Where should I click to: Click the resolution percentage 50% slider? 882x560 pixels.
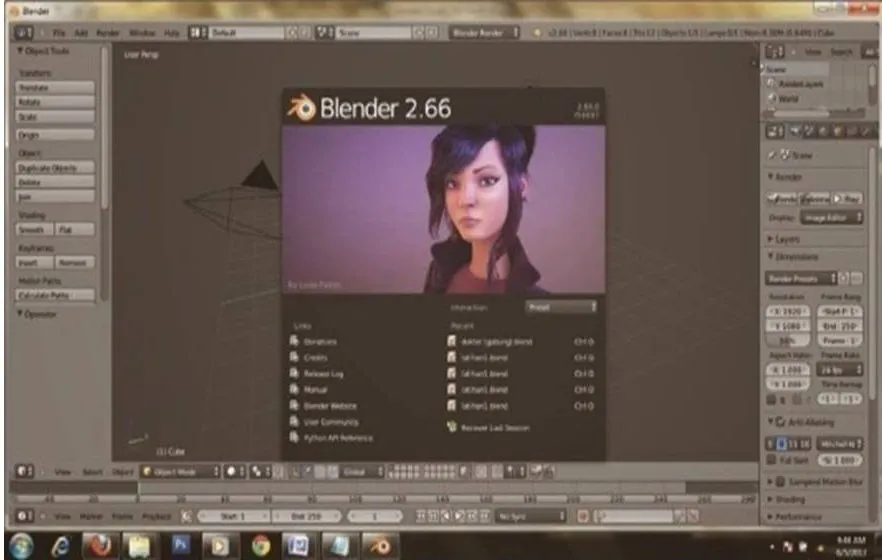788,340
